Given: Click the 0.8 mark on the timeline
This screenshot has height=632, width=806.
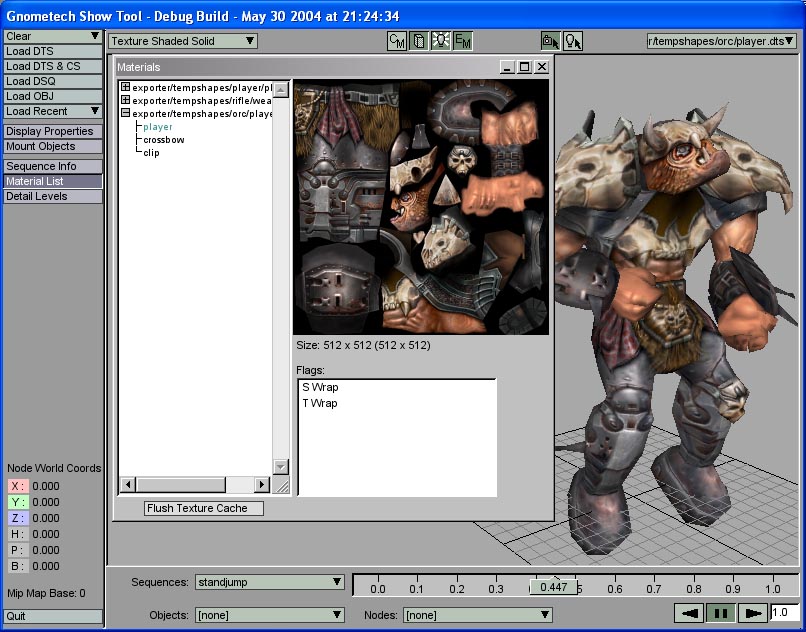Looking at the screenshot, I should [x=693, y=589].
